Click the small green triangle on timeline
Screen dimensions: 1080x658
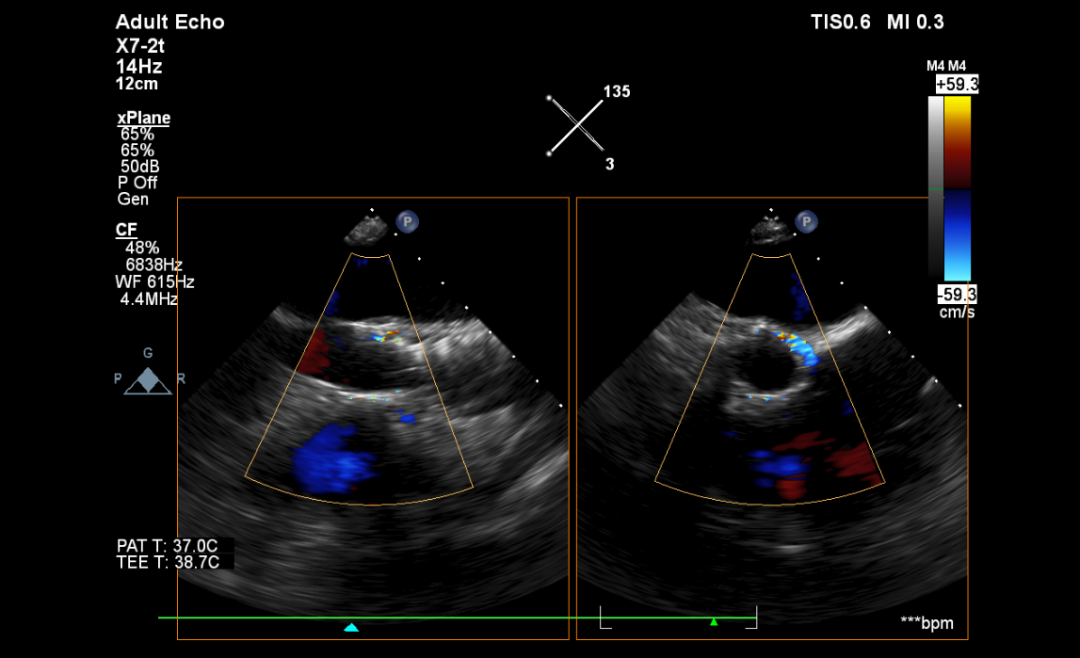[x=714, y=622]
